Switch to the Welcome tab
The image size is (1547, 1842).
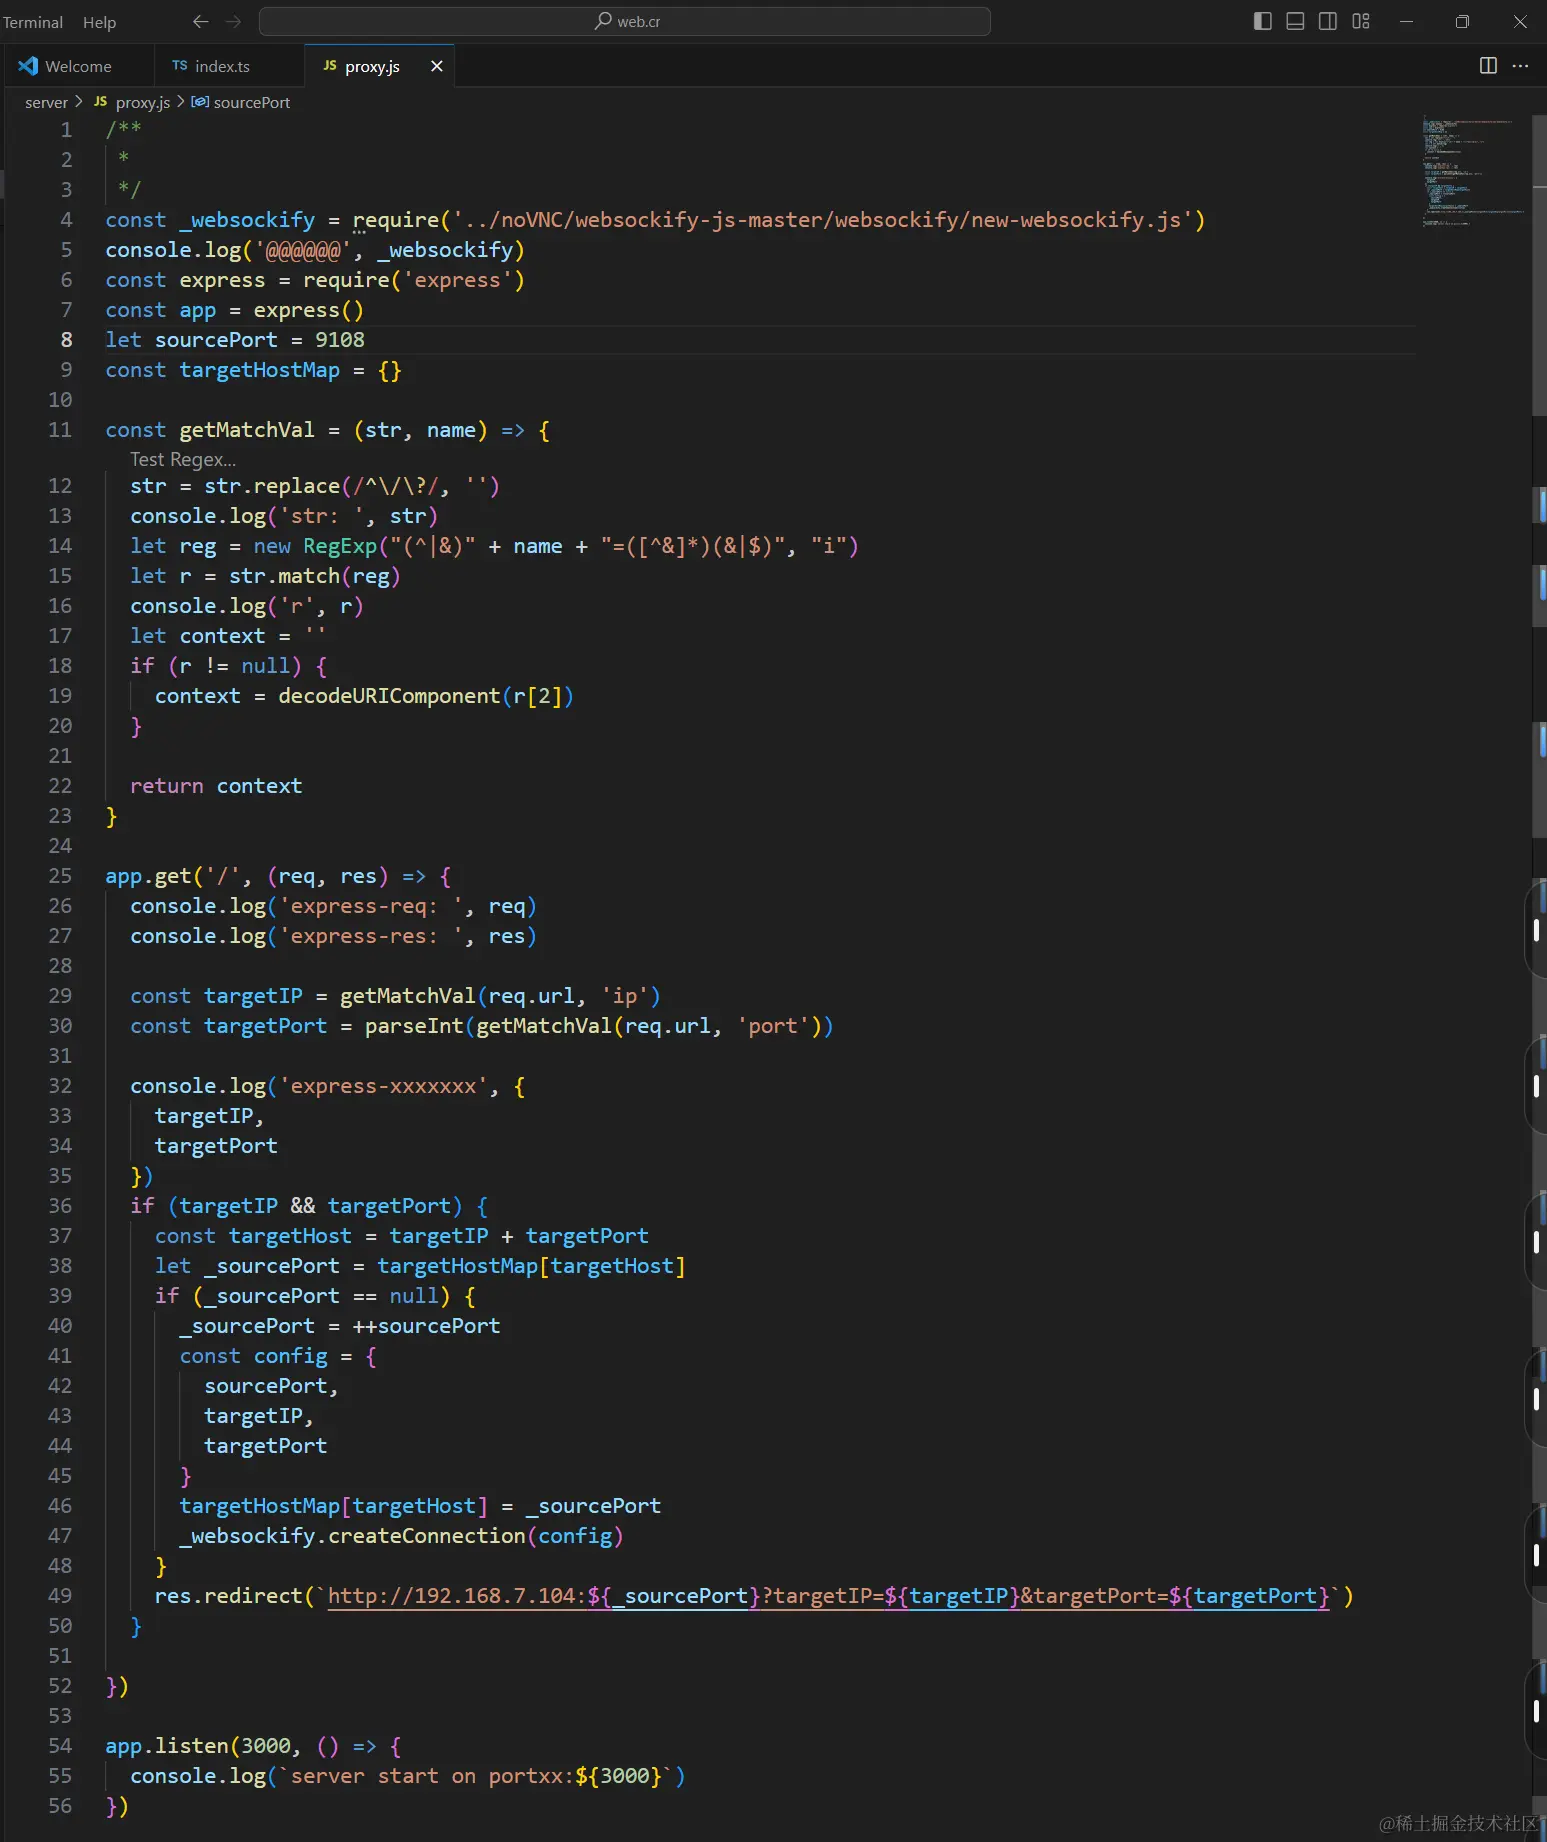click(x=77, y=66)
